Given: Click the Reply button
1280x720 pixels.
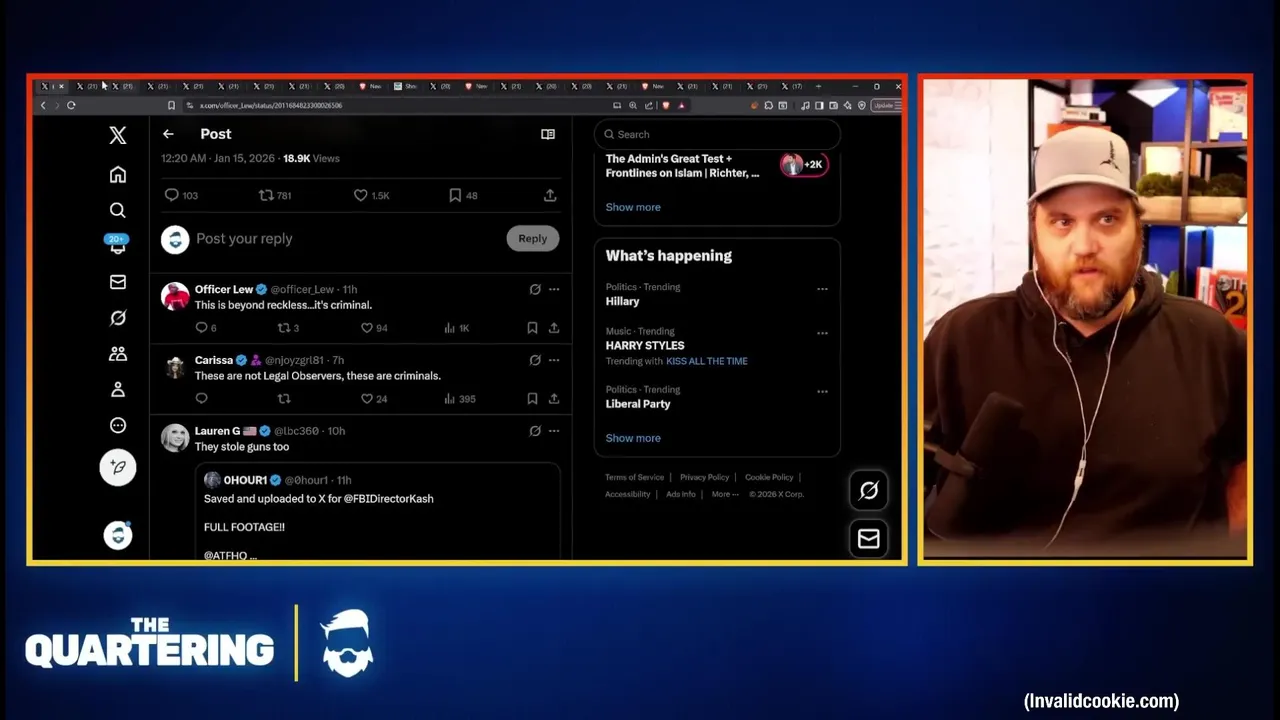Looking at the screenshot, I should [532, 238].
